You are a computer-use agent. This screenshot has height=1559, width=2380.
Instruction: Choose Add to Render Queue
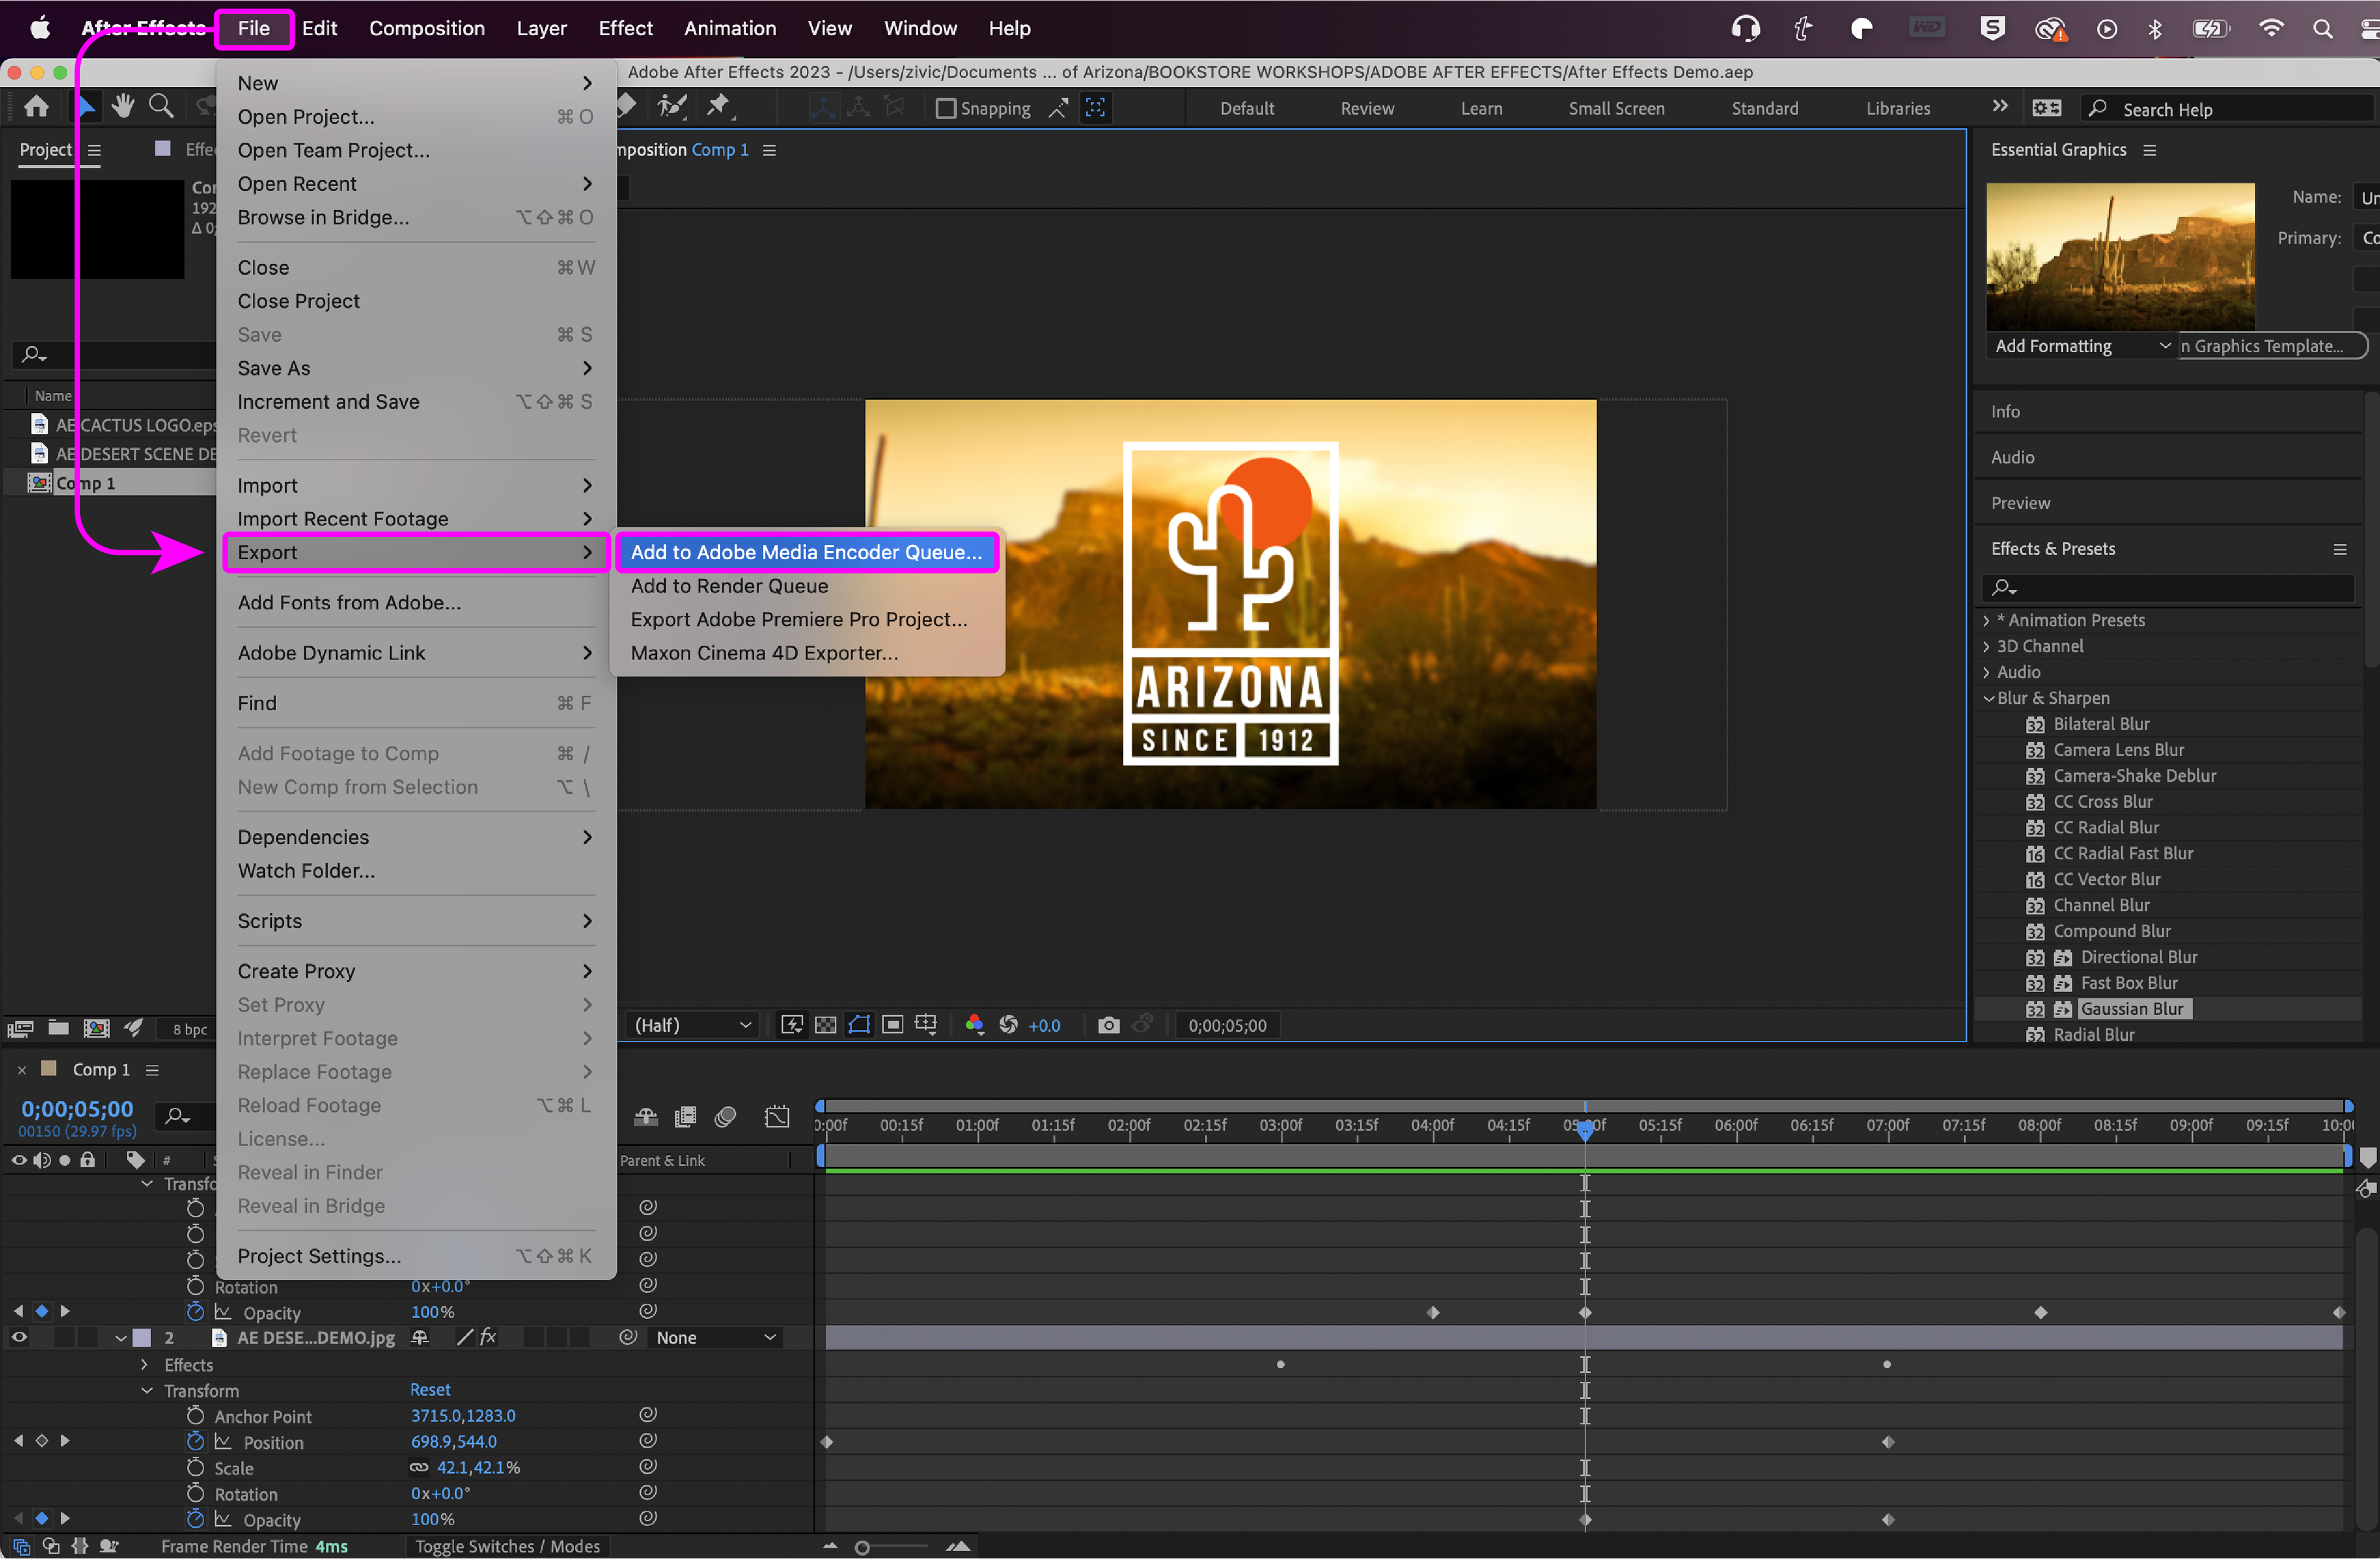[729, 586]
